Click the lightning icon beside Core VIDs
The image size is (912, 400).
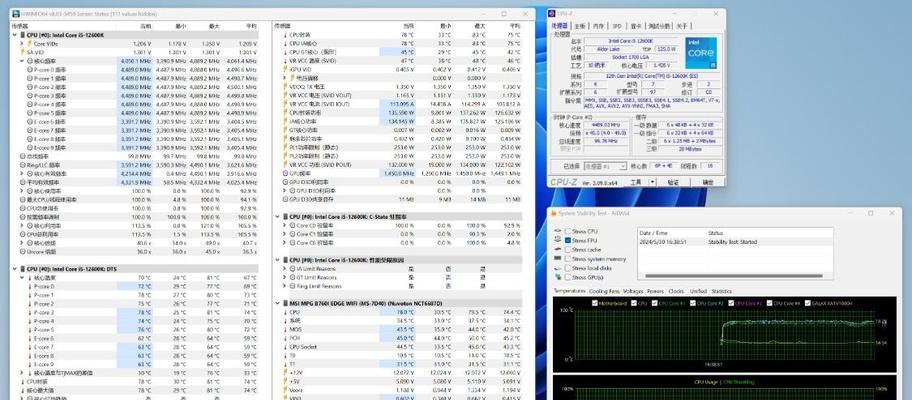(x=30, y=44)
